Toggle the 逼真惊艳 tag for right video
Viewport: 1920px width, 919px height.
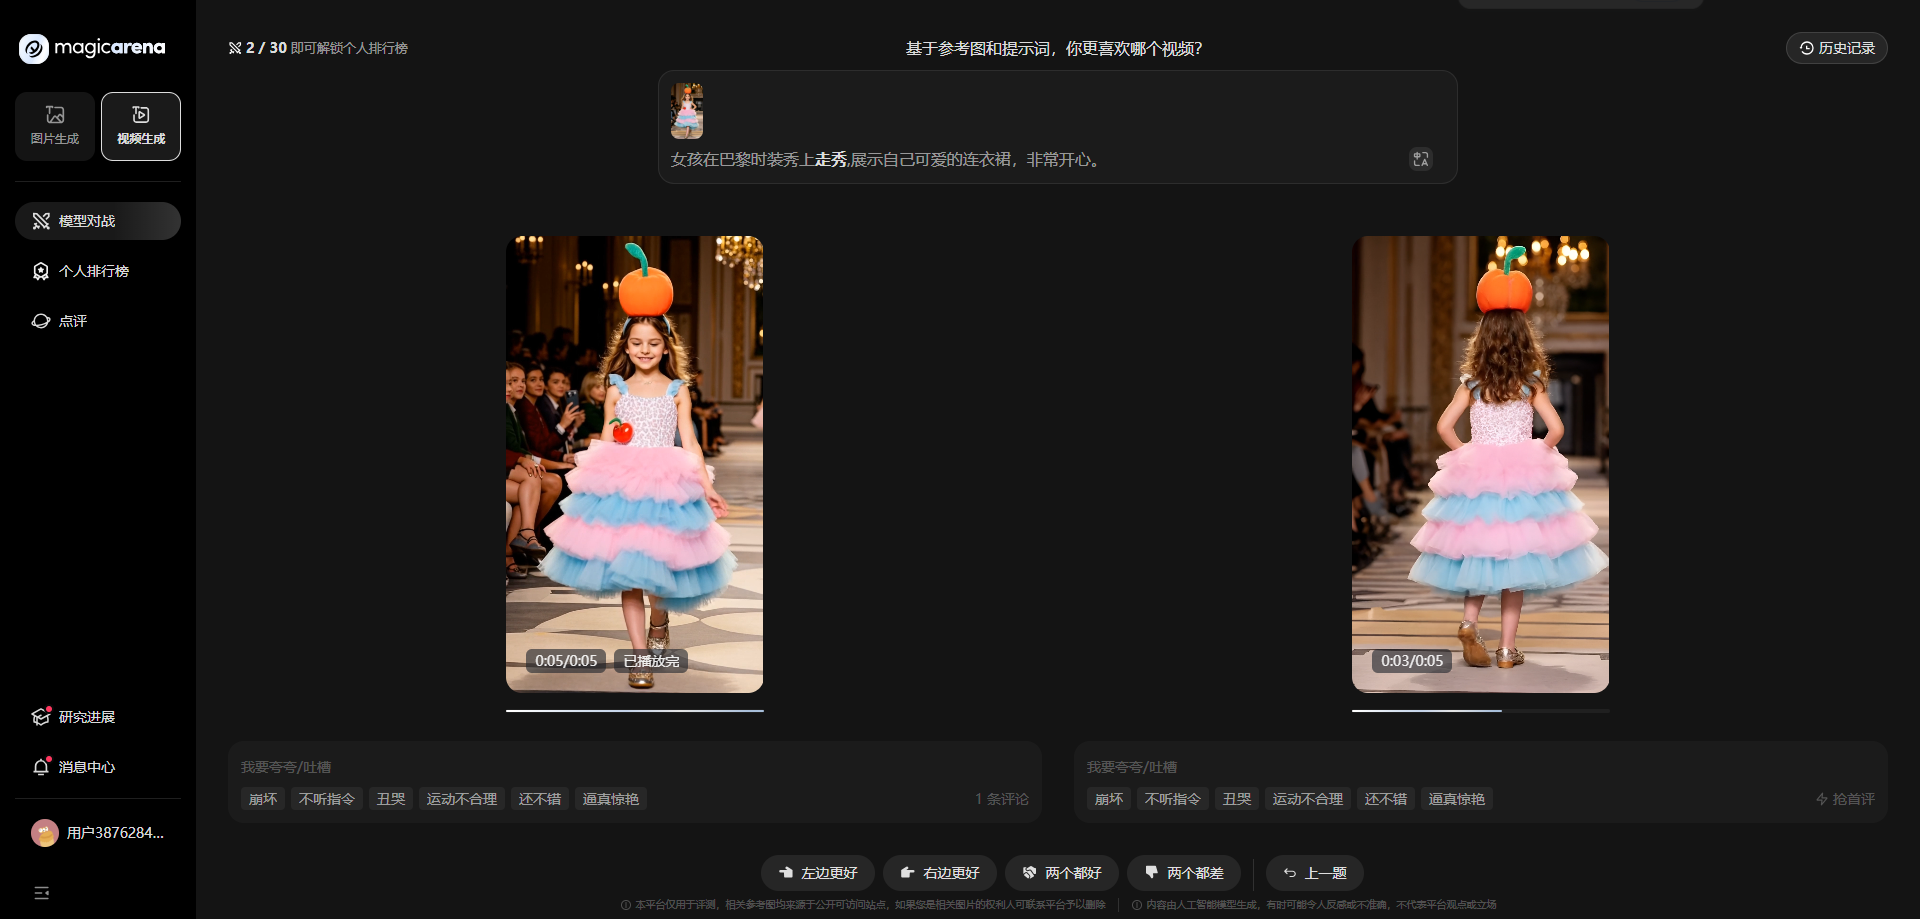1456,799
